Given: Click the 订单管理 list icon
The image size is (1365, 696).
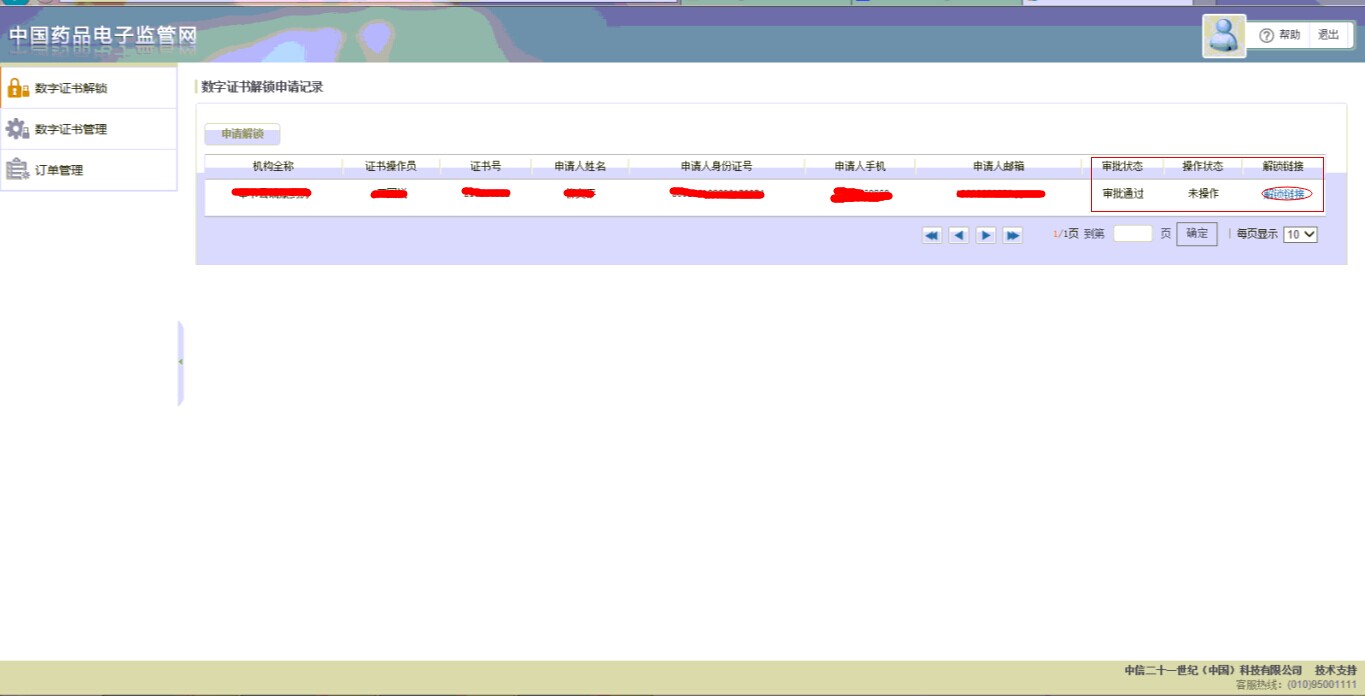Looking at the screenshot, I should tap(18, 170).
